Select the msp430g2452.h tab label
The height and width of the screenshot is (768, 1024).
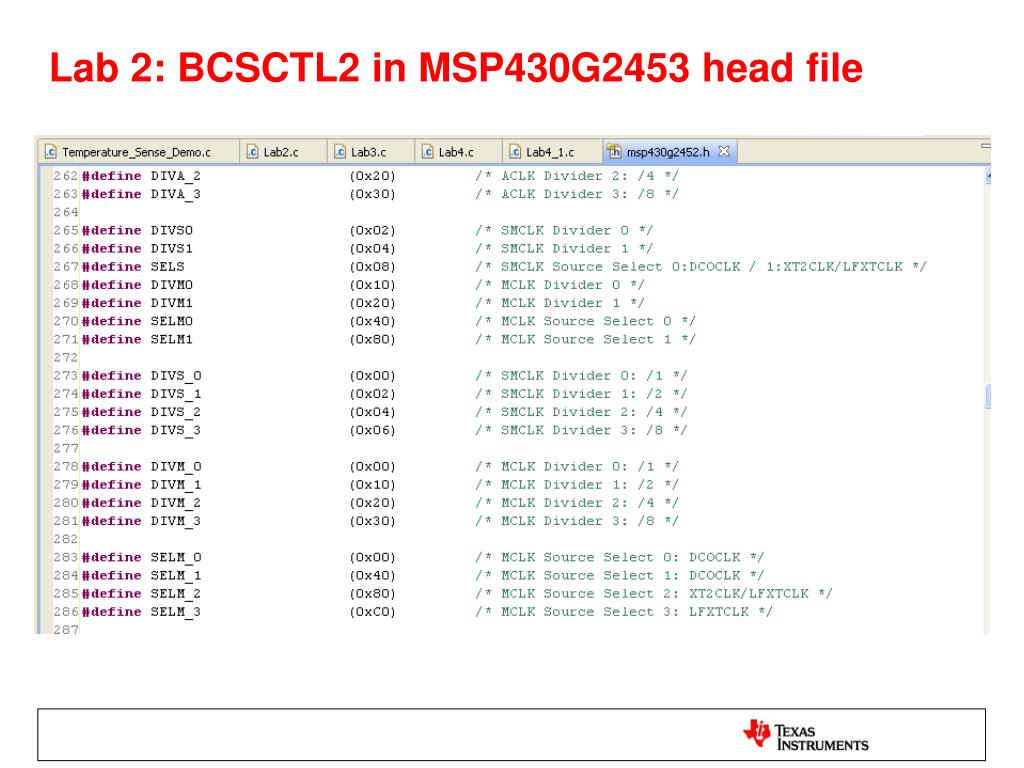(667, 152)
